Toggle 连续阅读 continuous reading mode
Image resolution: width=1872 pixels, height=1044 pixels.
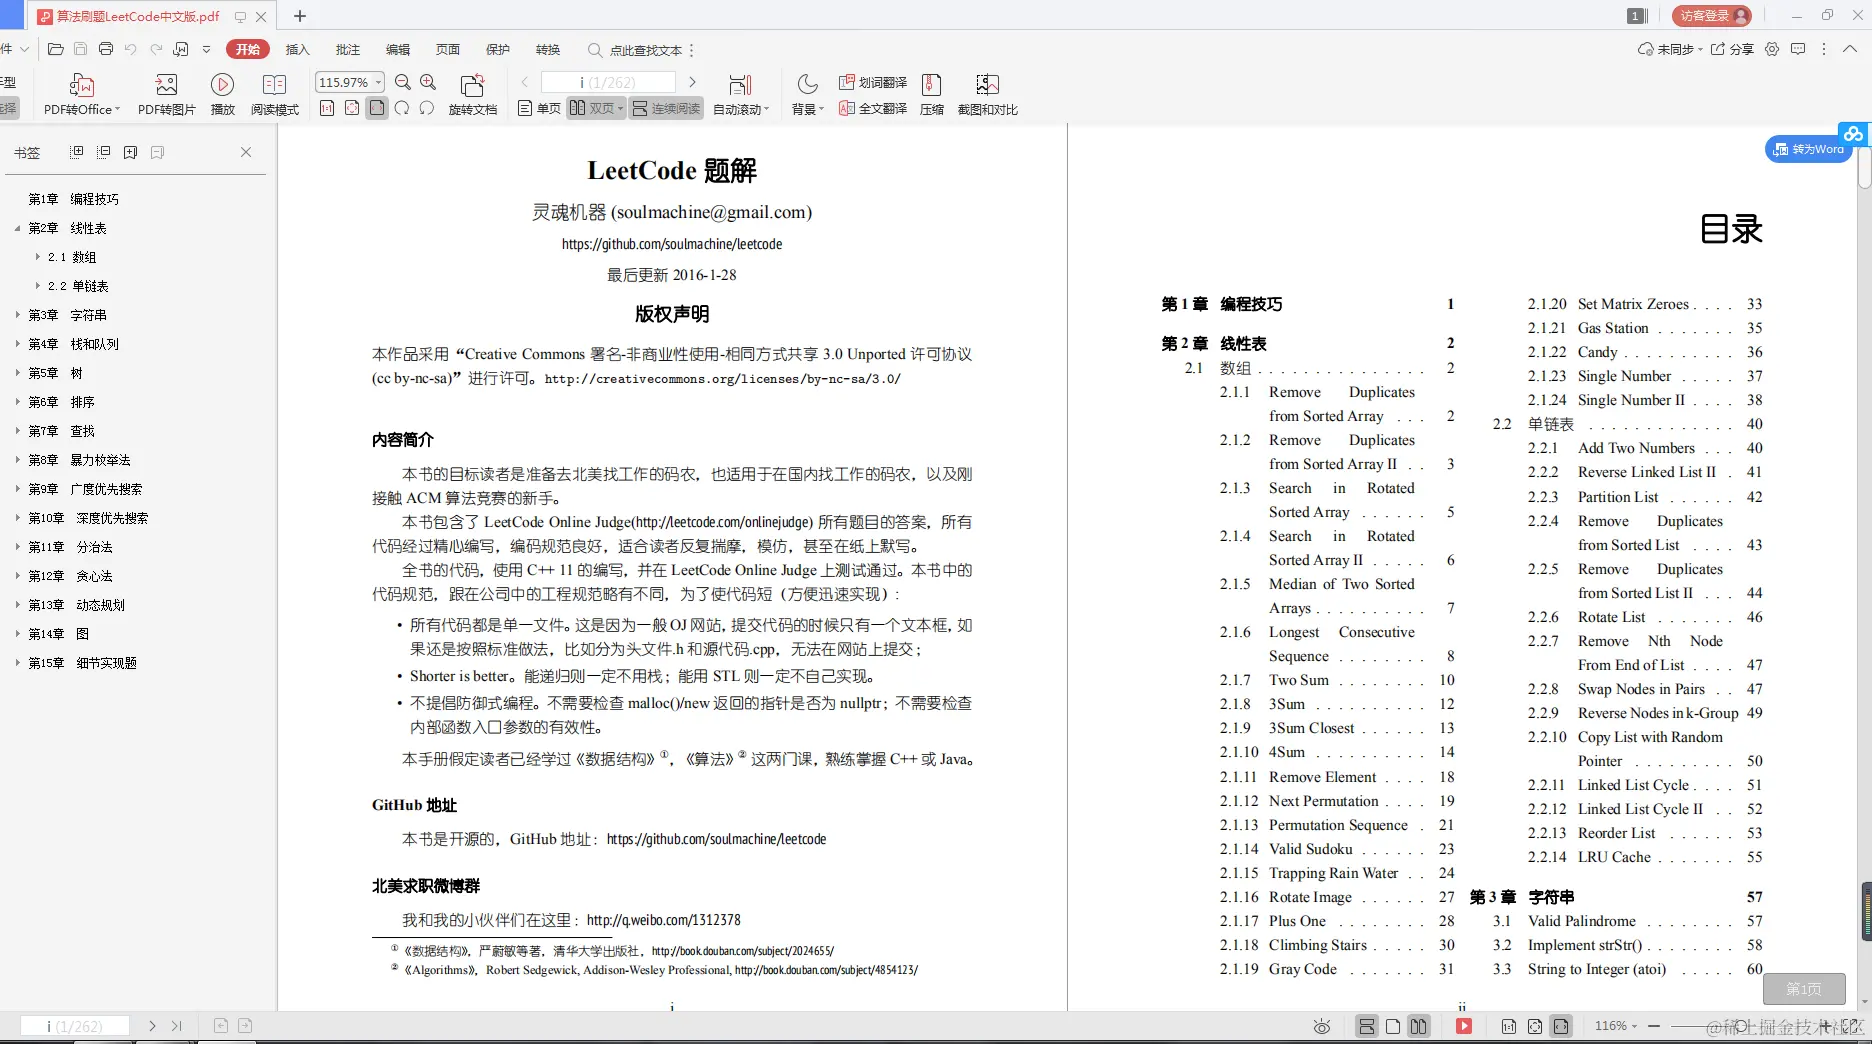665,109
